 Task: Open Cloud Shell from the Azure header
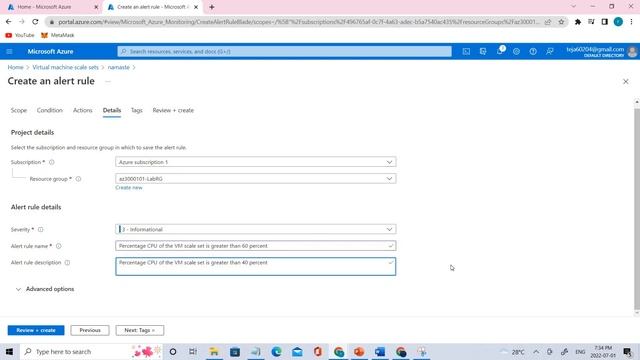466,51
